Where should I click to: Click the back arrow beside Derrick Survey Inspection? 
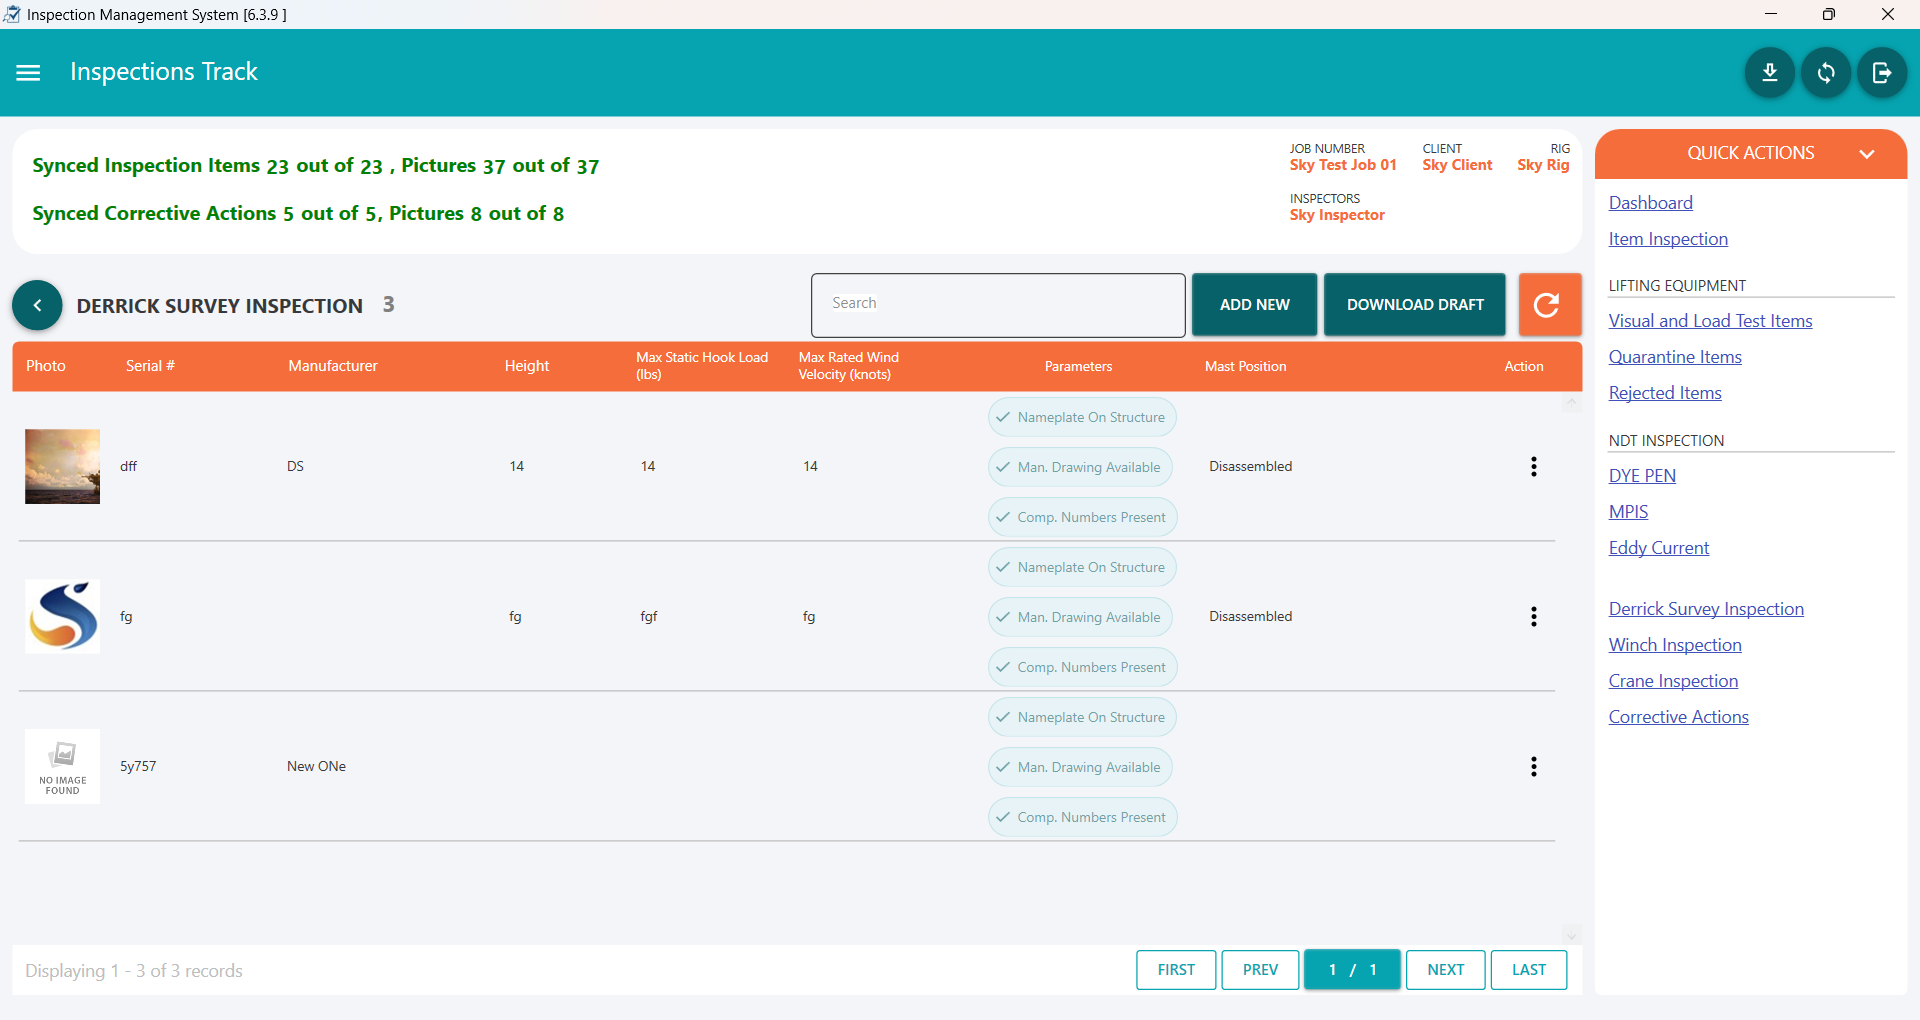pyautogui.click(x=37, y=306)
